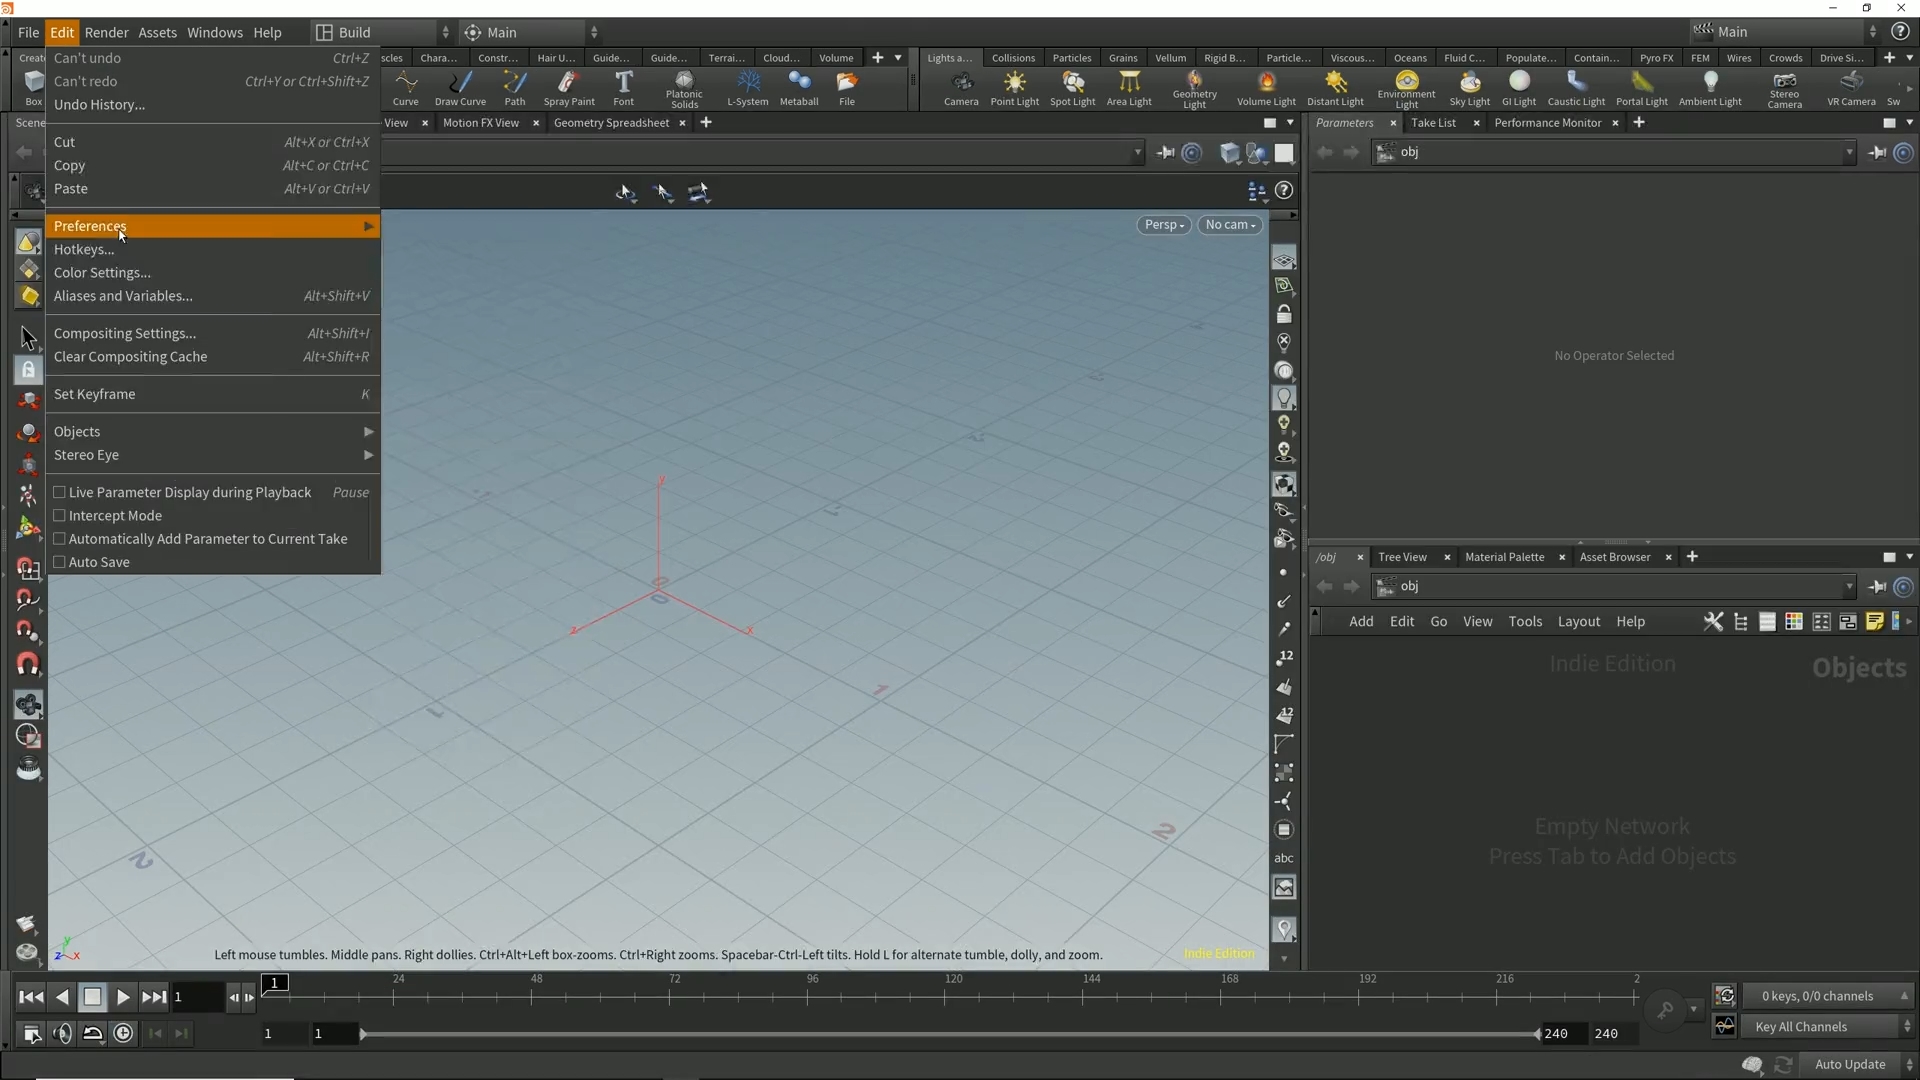Enable the Auto Save checkbox
Image resolution: width=1920 pixels, height=1080 pixels.
click(60, 562)
